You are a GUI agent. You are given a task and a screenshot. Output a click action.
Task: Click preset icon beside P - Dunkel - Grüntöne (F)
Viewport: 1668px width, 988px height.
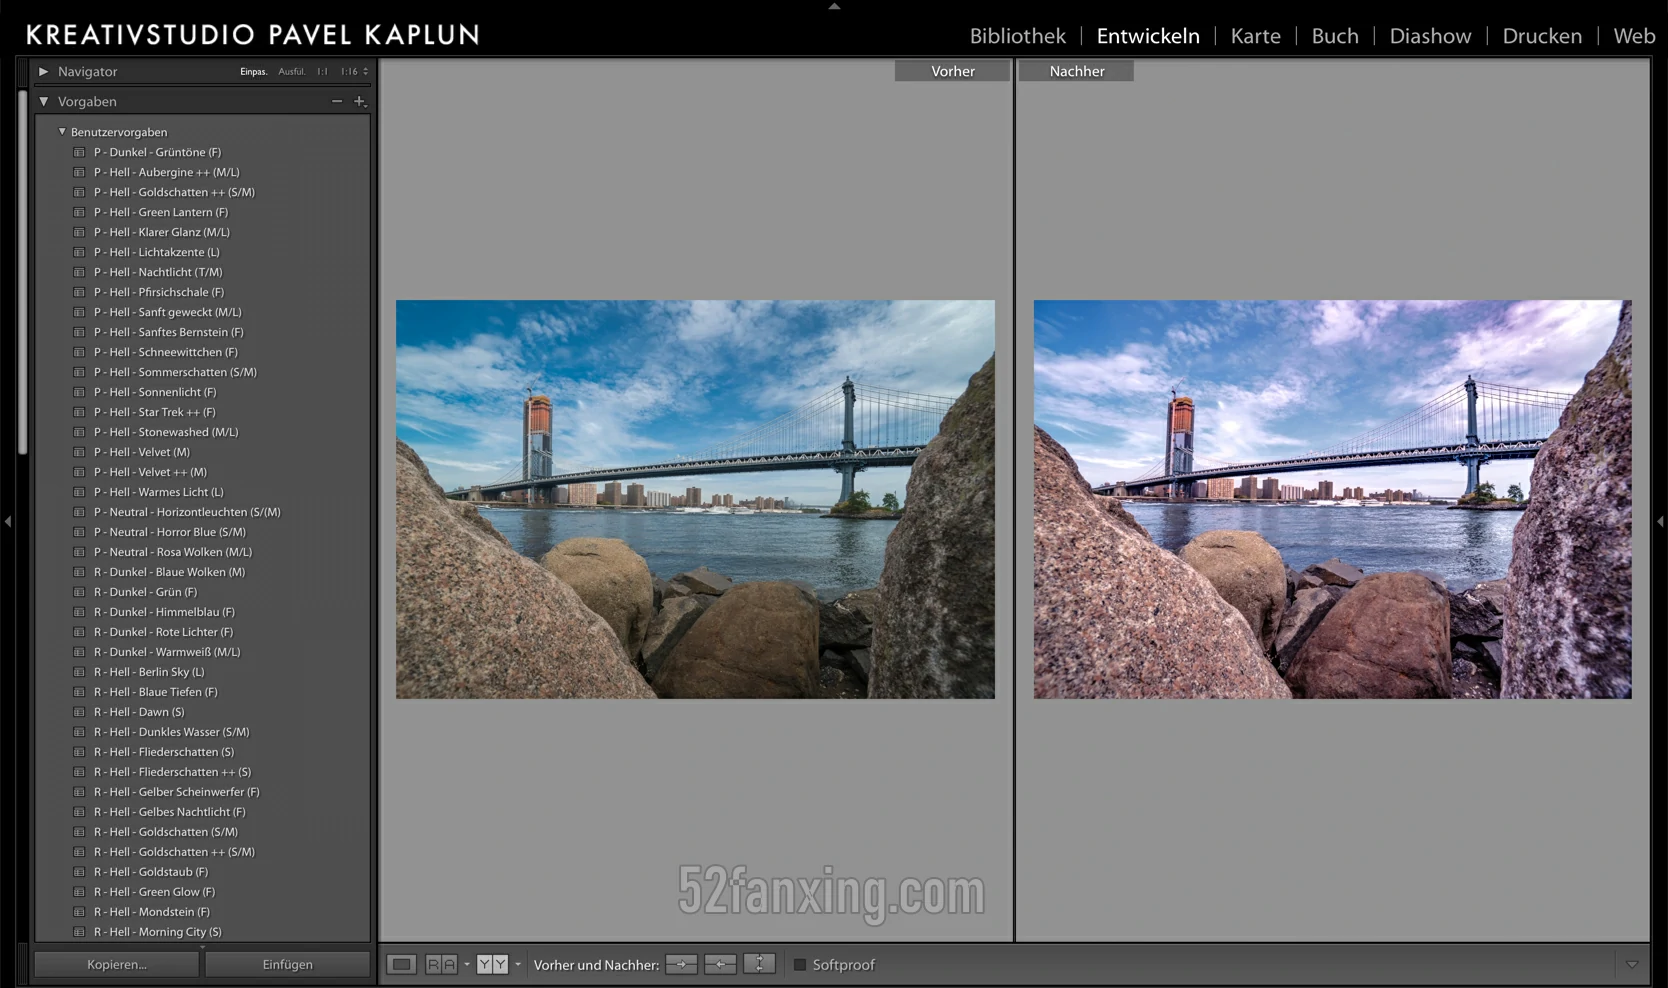[x=79, y=152]
